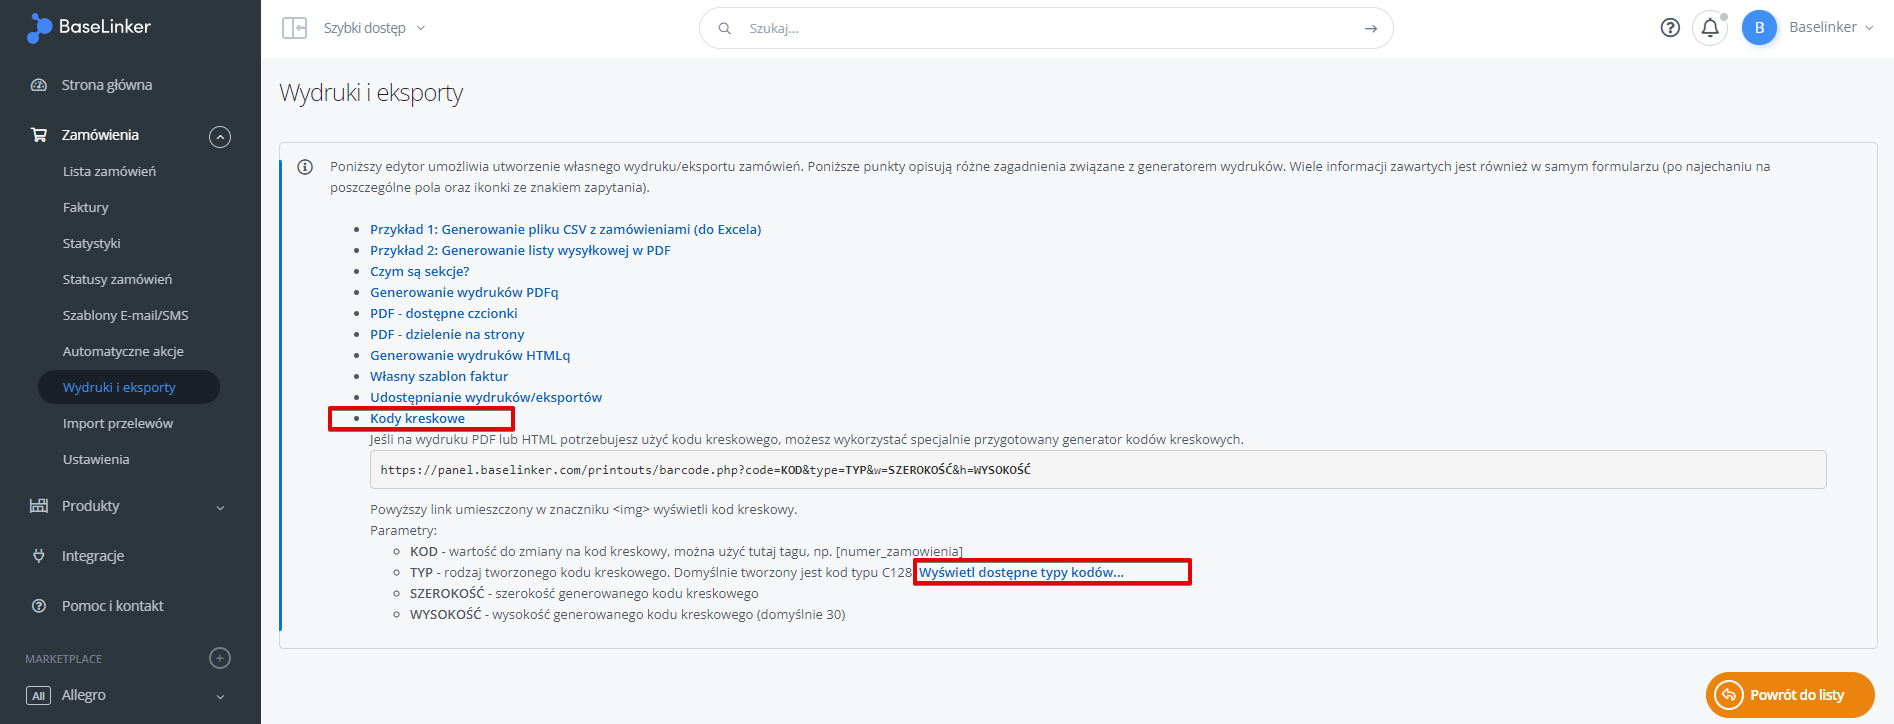Click the Parametry: label
The image size is (1894, 724).
(404, 530)
